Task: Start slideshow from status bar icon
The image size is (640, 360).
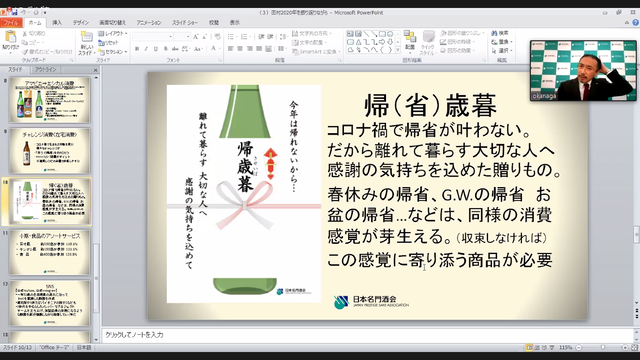Action: pyautogui.click(x=552, y=348)
